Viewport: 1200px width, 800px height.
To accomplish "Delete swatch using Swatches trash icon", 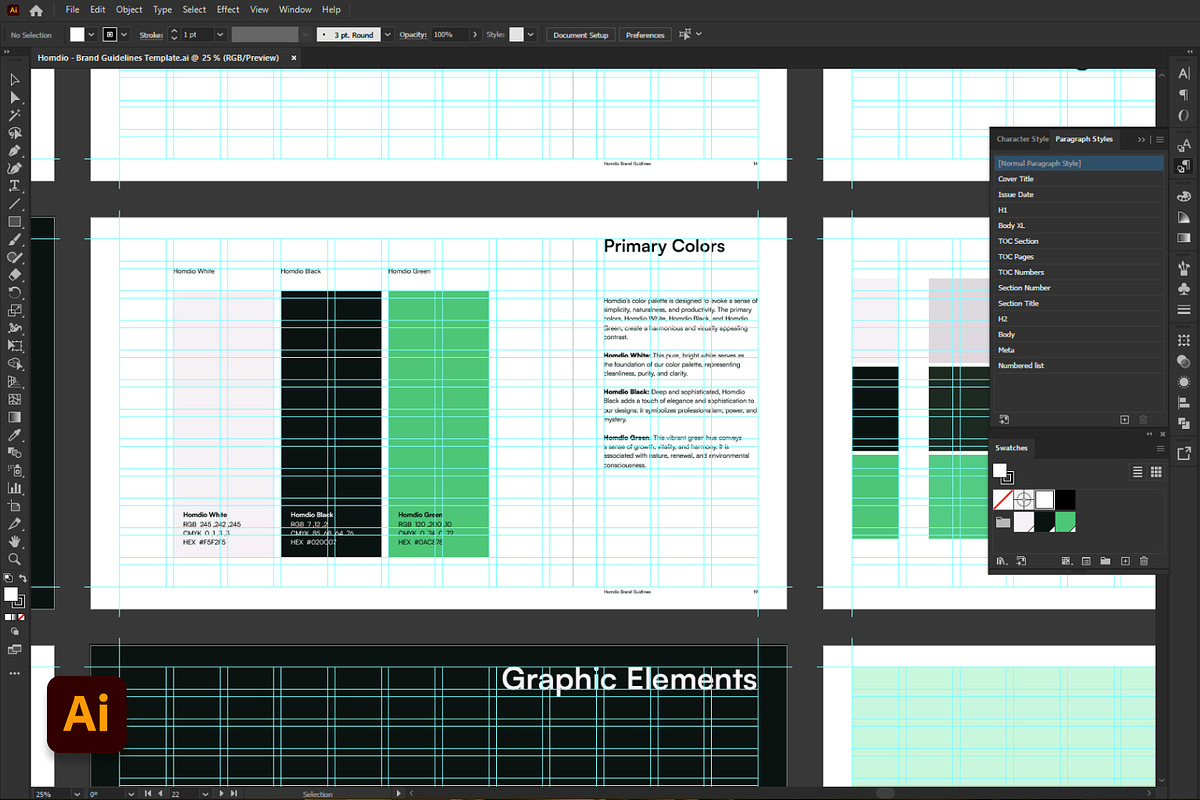I will pos(1145,561).
